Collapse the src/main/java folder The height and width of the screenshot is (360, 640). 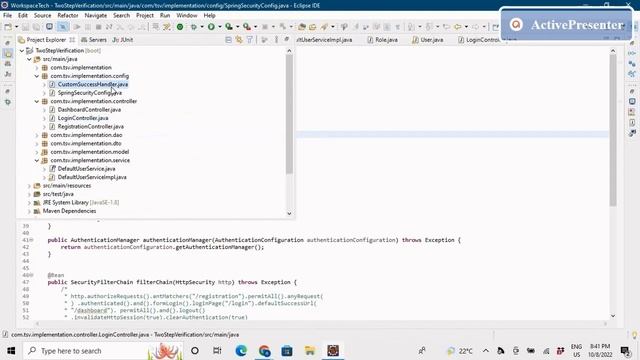[29, 59]
